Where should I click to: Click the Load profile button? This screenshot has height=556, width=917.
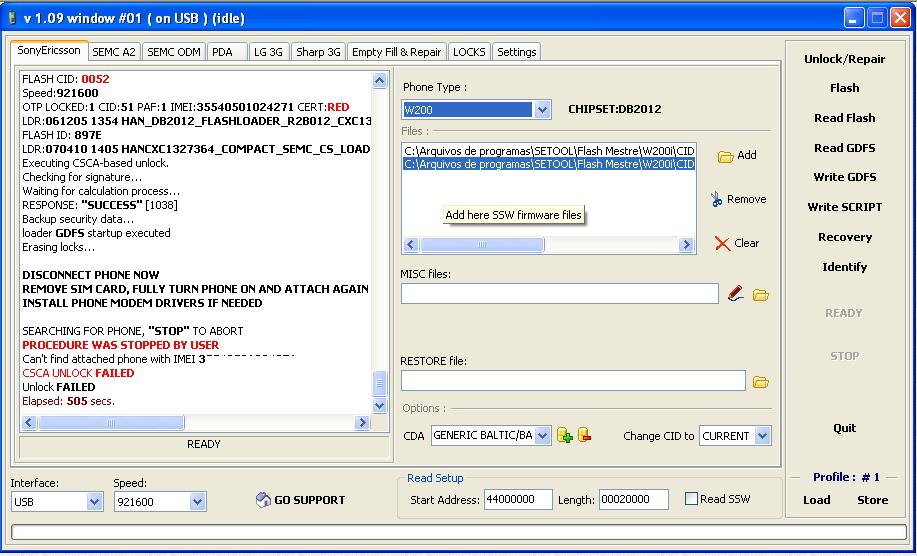coord(816,500)
